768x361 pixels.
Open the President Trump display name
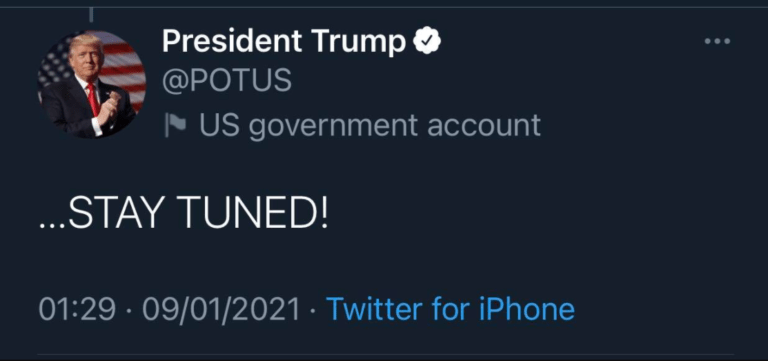pos(284,42)
